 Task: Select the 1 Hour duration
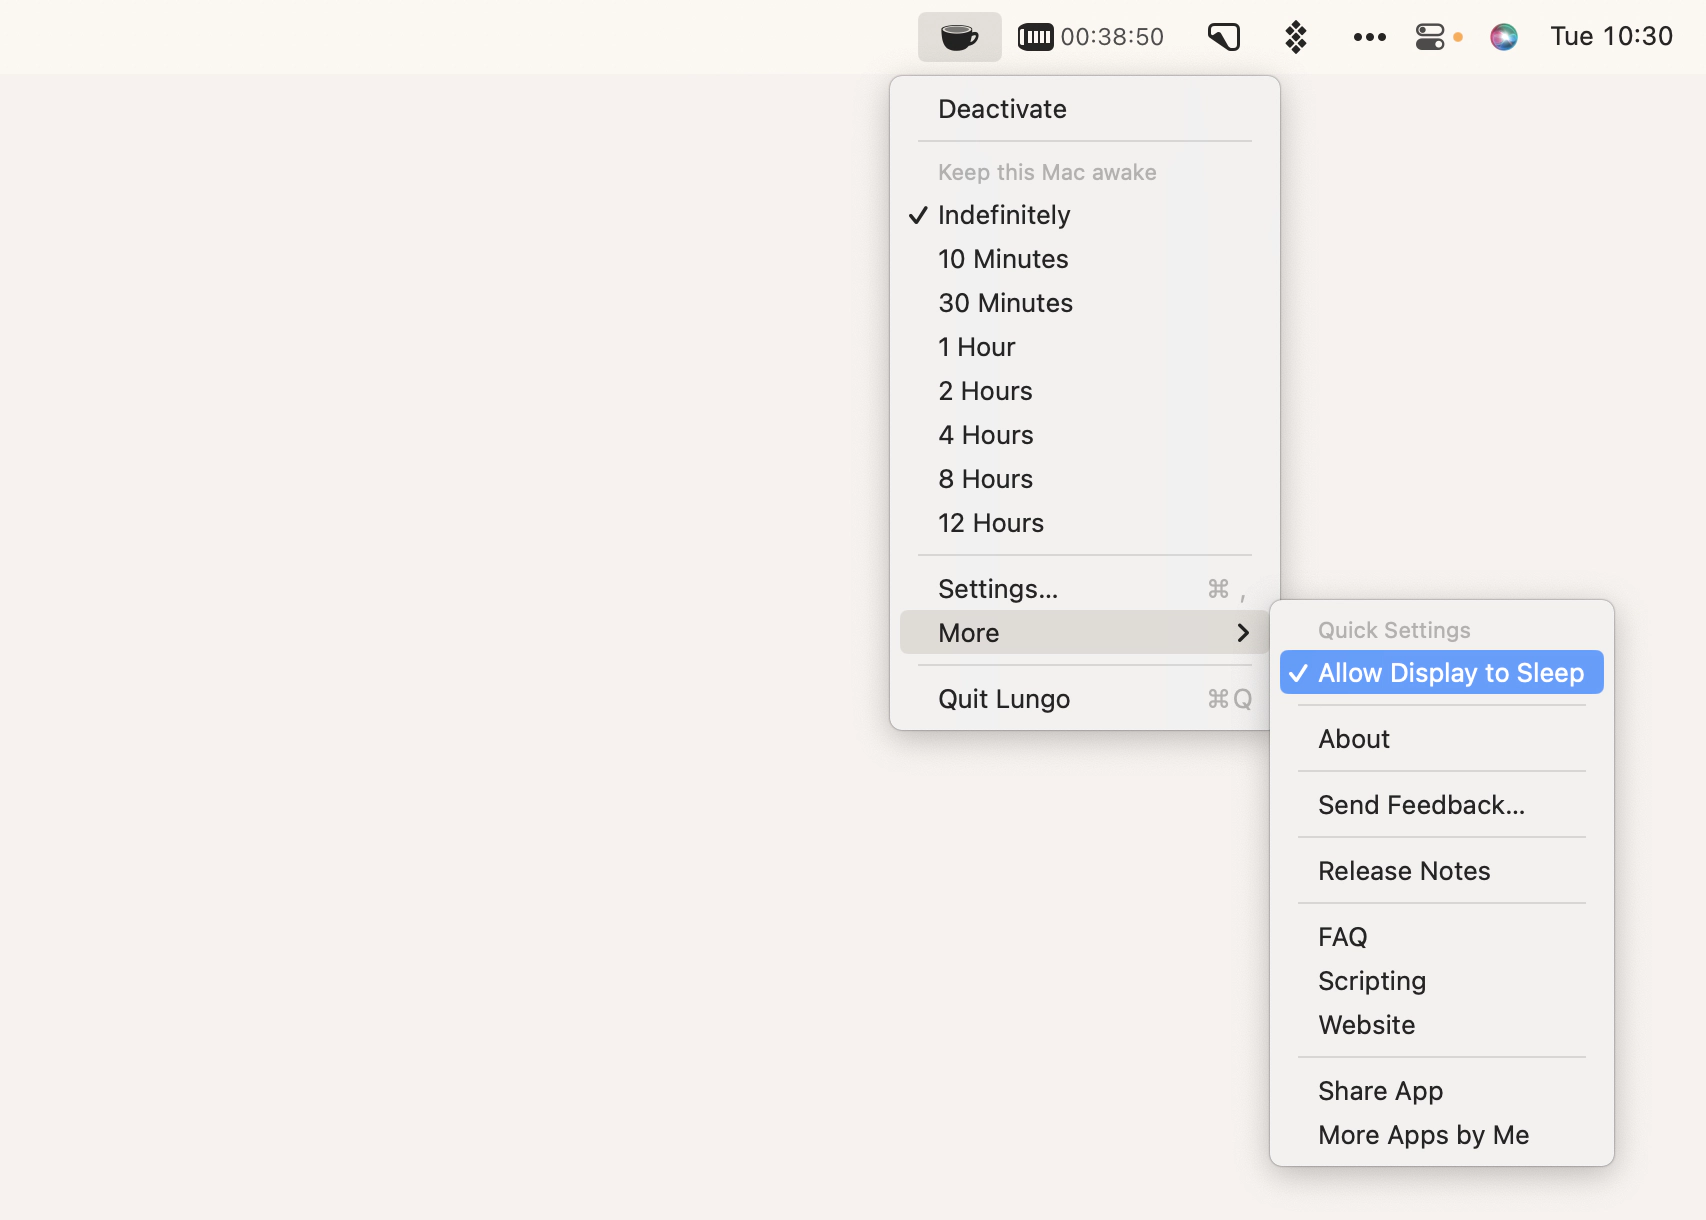coord(1085,347)
